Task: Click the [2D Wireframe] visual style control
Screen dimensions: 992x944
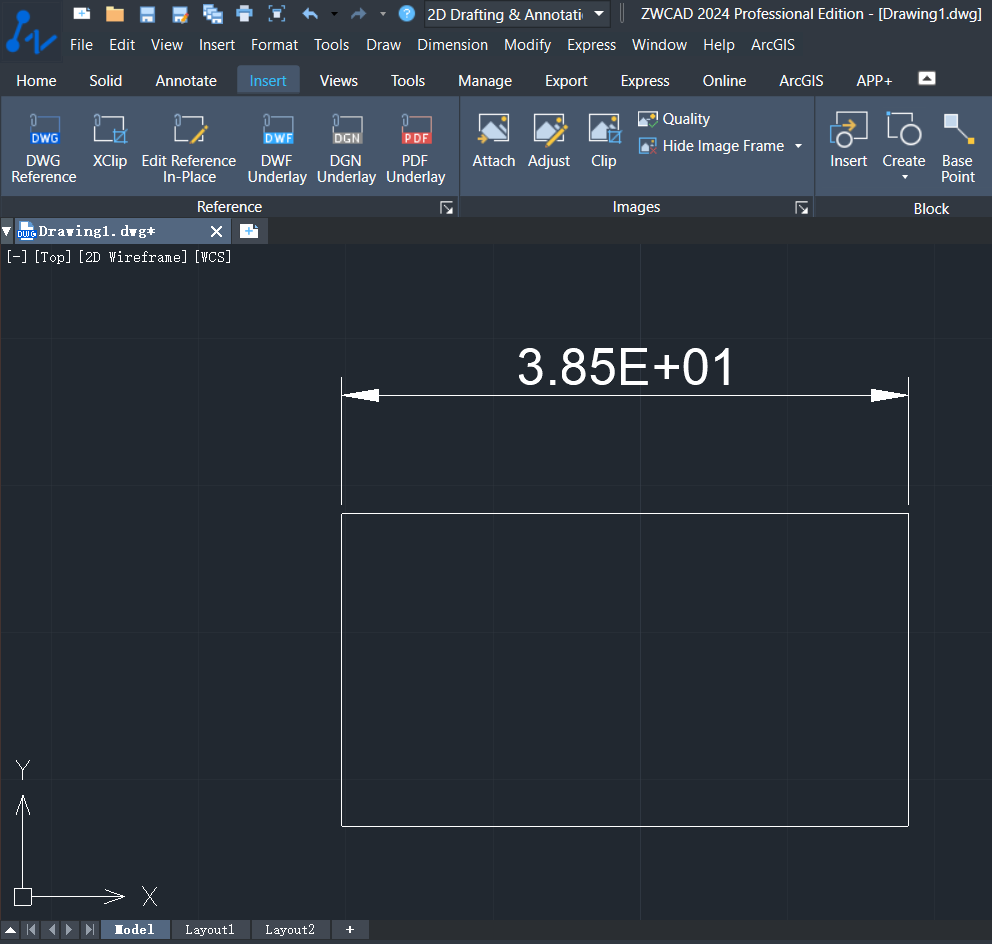Action: coord(133,257)
